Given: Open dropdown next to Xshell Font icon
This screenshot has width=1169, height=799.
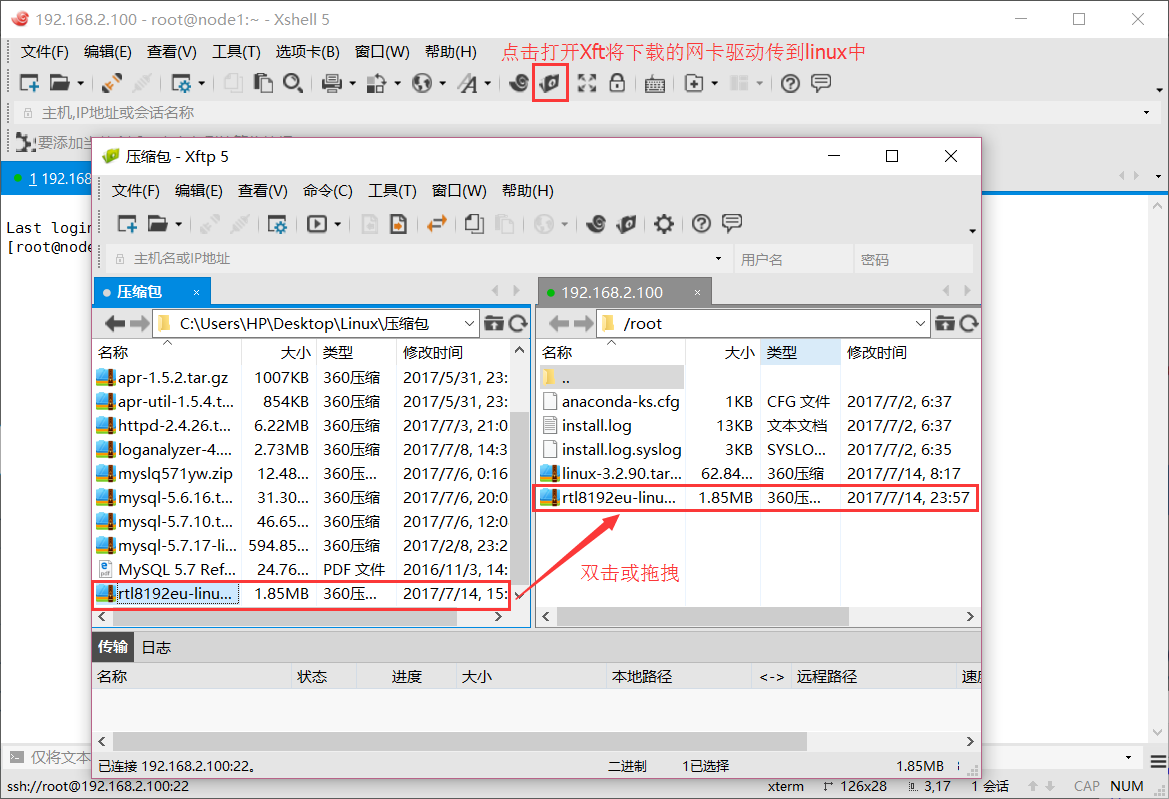Looking at the screenshot, I should (488, 83).
